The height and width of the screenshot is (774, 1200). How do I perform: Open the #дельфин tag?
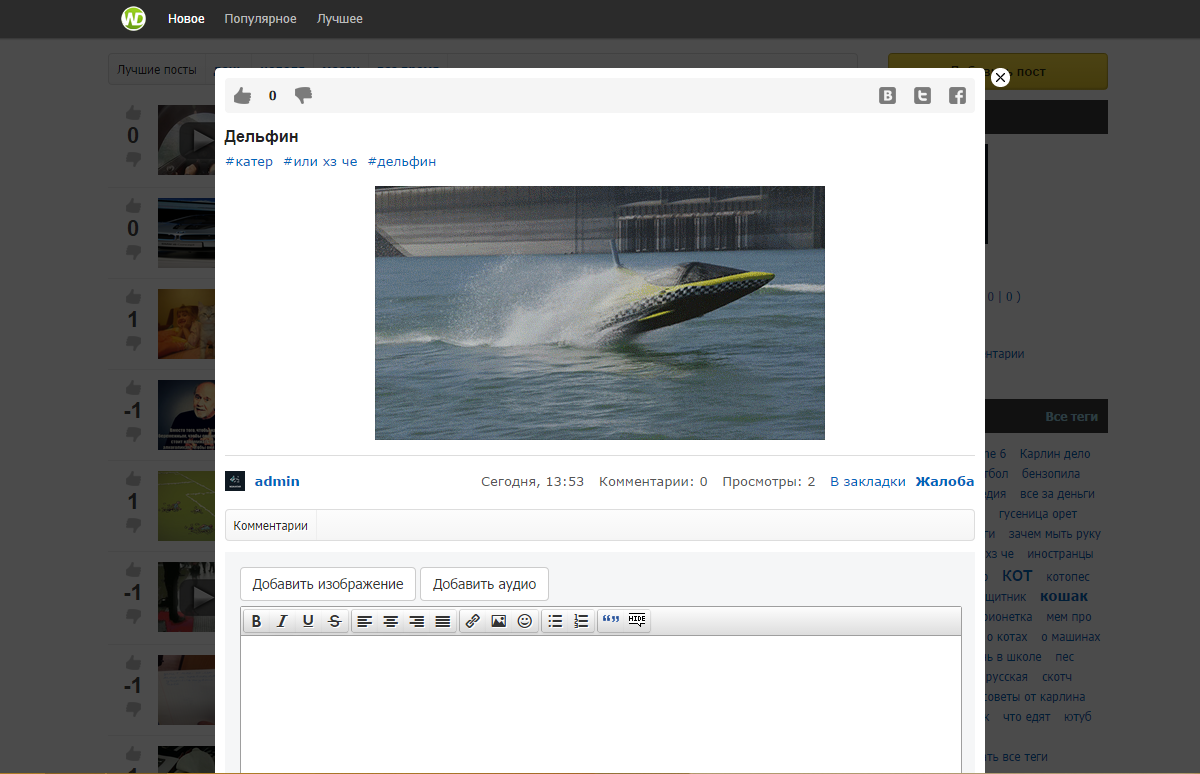pos(402,161)
